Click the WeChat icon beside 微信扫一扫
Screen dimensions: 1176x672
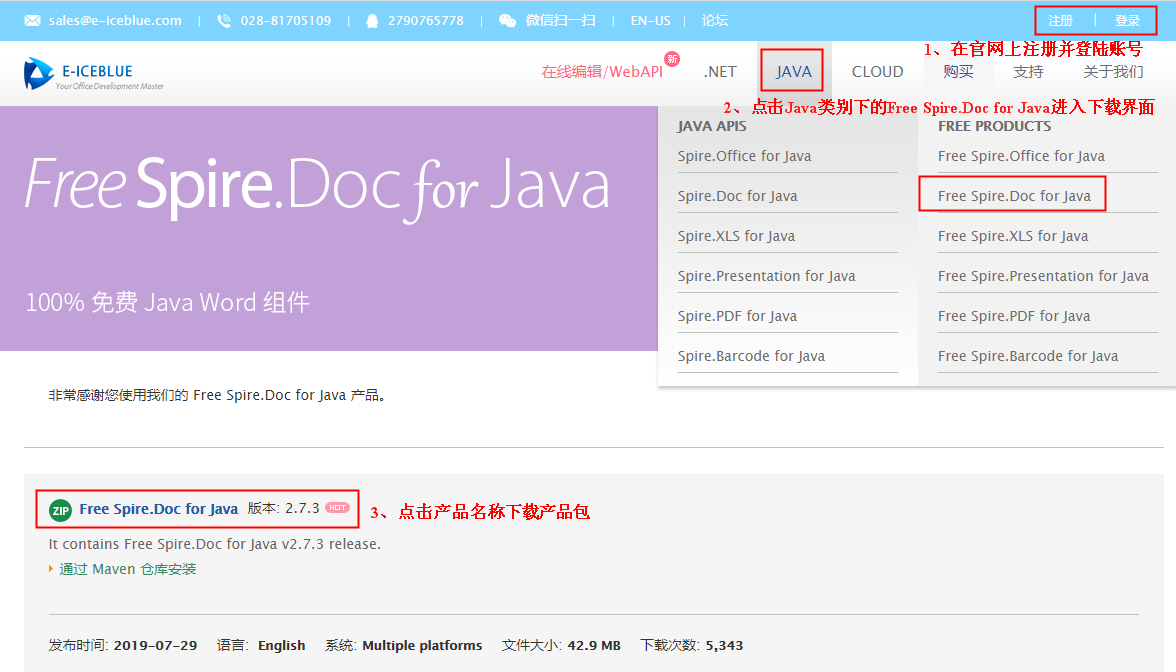[507, 20]
